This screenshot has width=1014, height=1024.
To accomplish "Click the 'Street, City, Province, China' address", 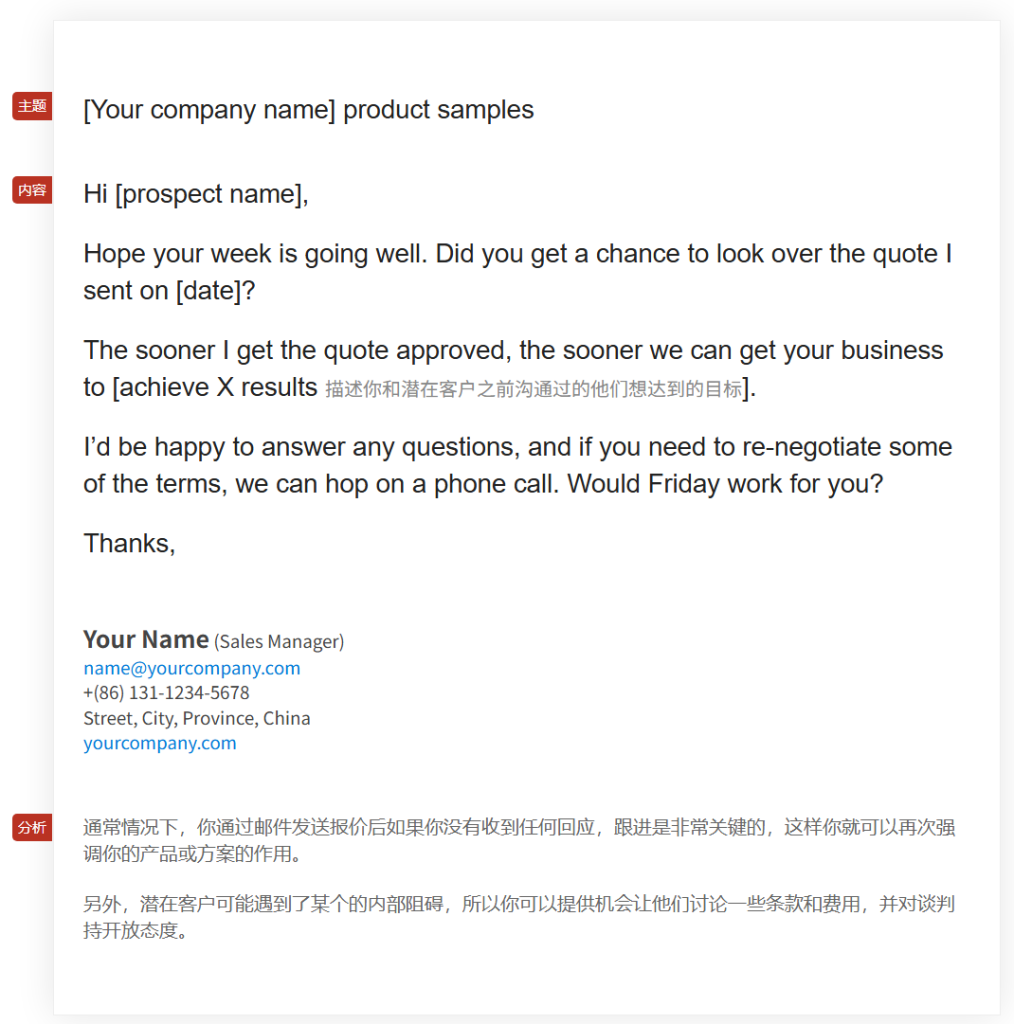I will point(197,718).
